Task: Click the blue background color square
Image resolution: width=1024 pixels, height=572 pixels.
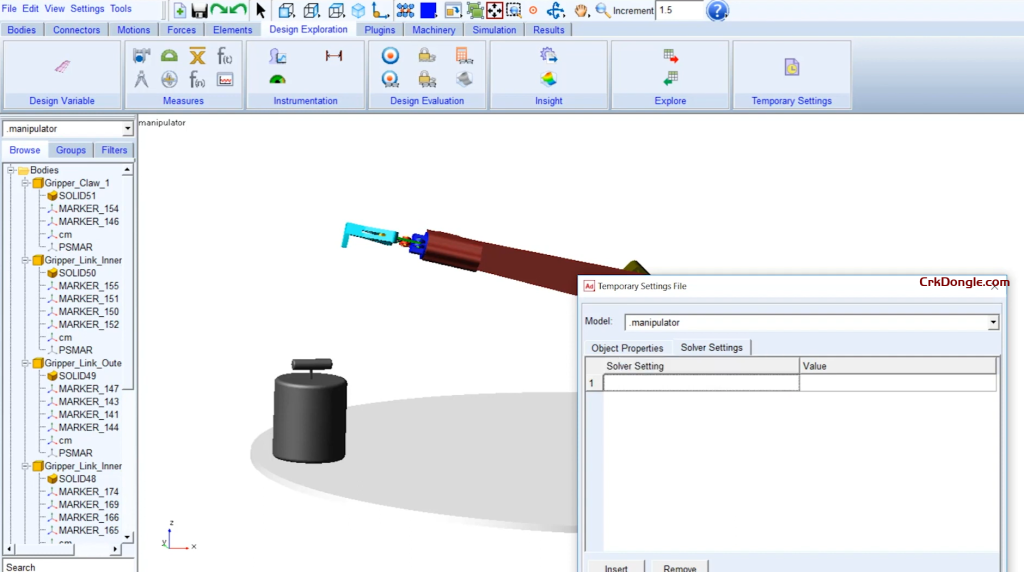Action: coord(428,11)
